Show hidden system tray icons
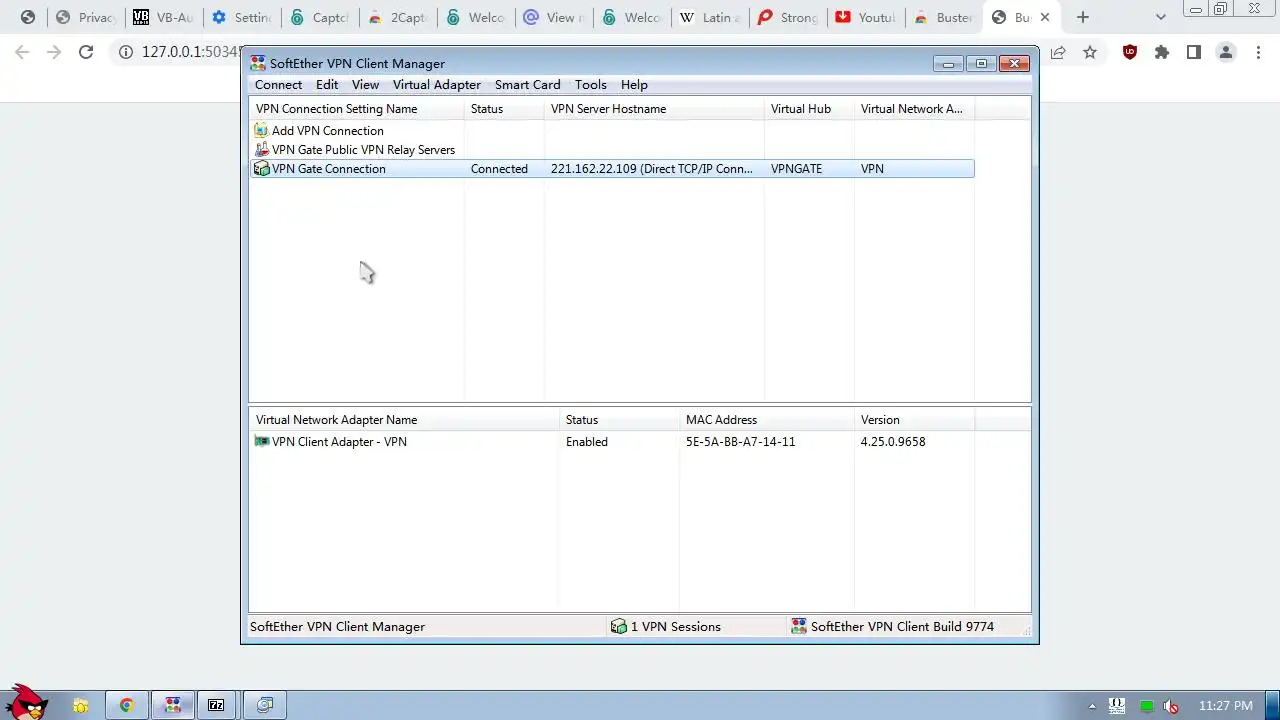Image resolution: width=1280 pixels, height=720 pixels. coord(1092,706)
